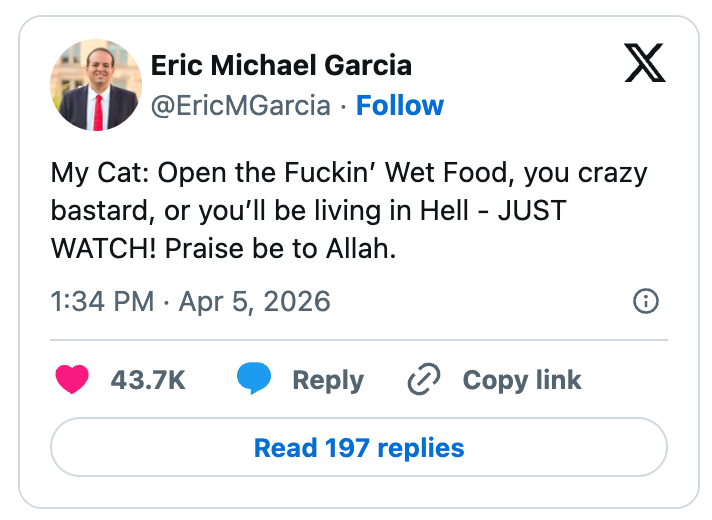
Task: Click the Apr 5, 2026 date
Action: (x=254, y=301)
